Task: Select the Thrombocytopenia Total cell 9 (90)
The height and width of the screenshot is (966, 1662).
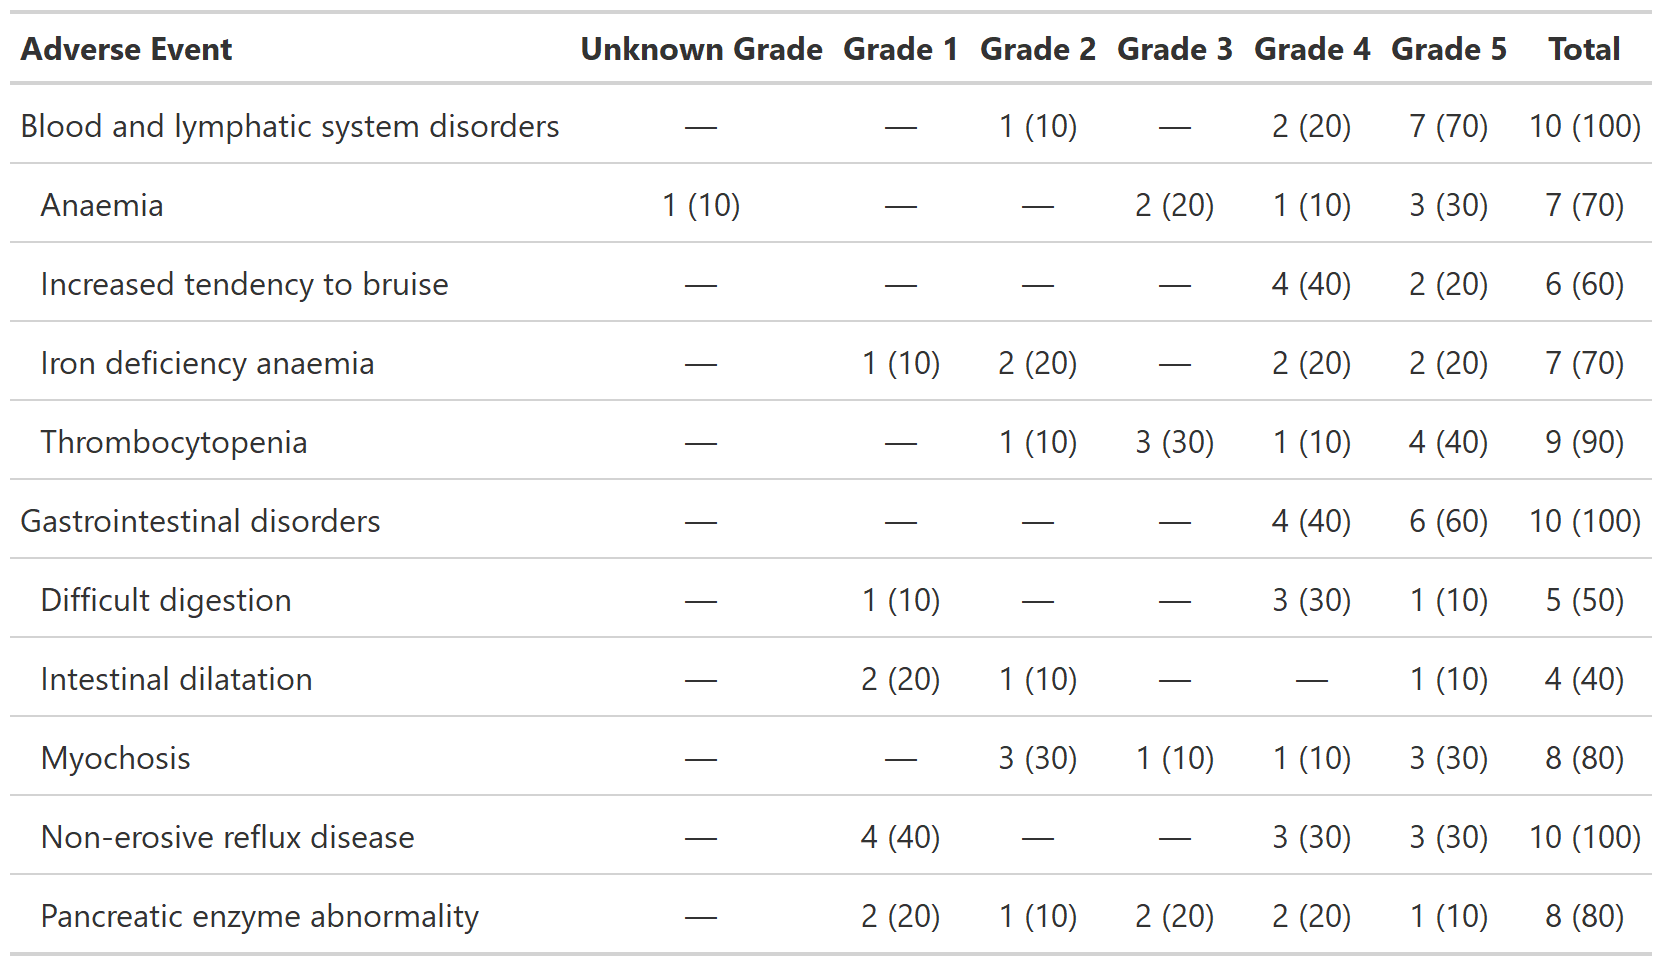Action: [x=1584, y=443]
